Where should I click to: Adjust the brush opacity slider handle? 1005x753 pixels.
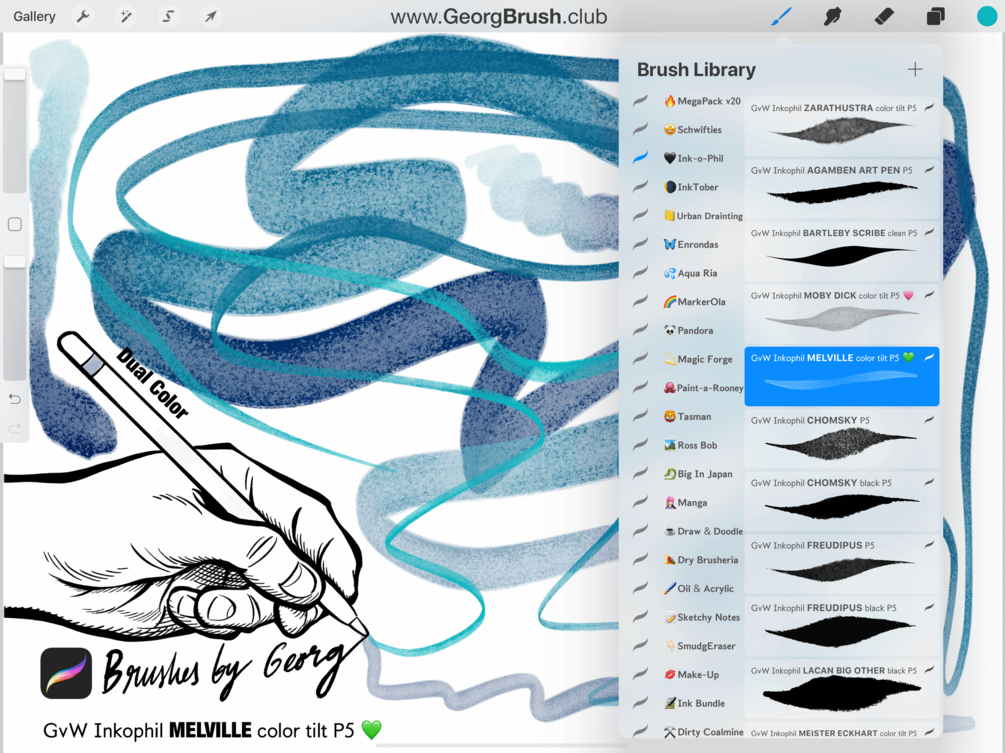coord(15,261)
